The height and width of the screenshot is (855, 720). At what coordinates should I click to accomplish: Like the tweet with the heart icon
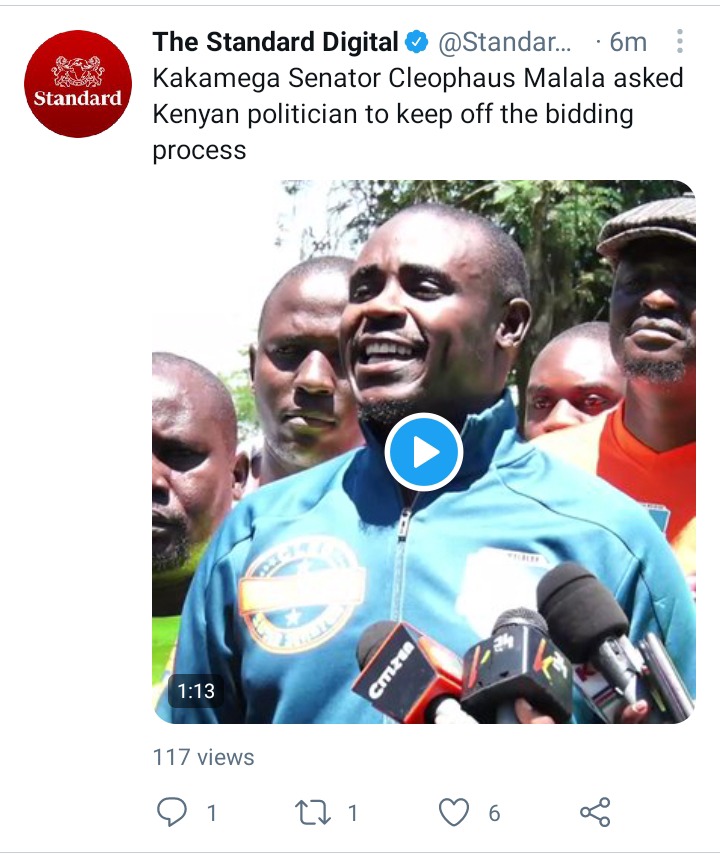454,812
